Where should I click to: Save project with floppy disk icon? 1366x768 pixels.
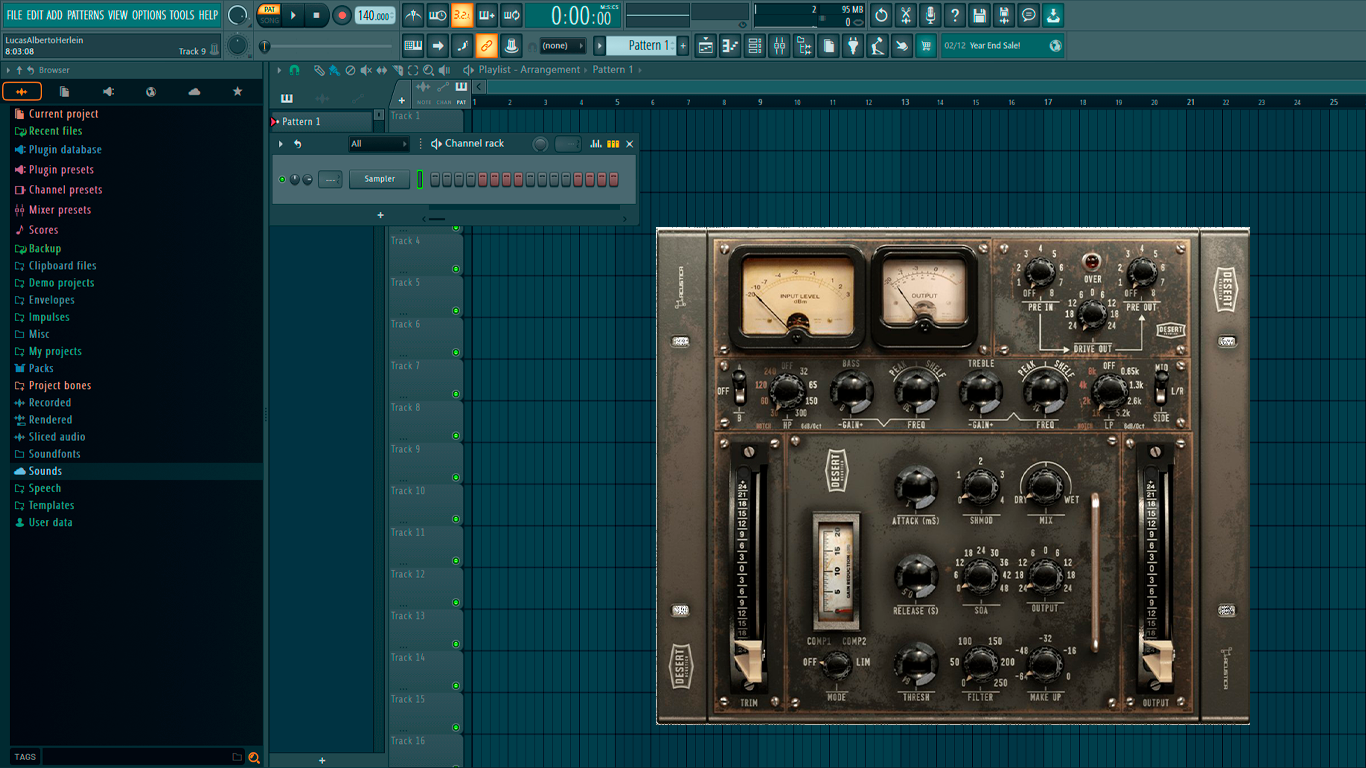(x=979, y=15)
